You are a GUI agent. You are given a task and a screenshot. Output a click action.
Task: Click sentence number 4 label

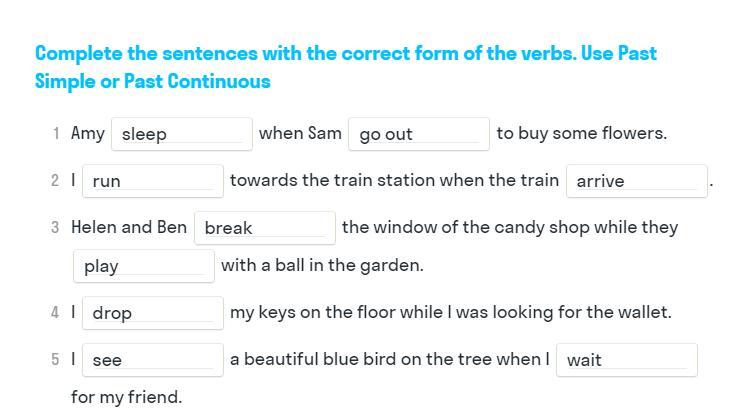point(55,313)
